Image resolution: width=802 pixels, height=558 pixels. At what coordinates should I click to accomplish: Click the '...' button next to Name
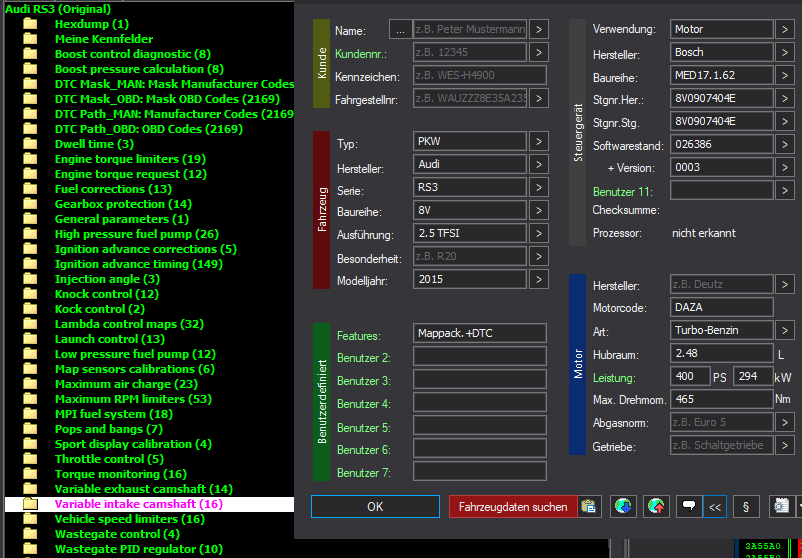click(x=400, y=30)
